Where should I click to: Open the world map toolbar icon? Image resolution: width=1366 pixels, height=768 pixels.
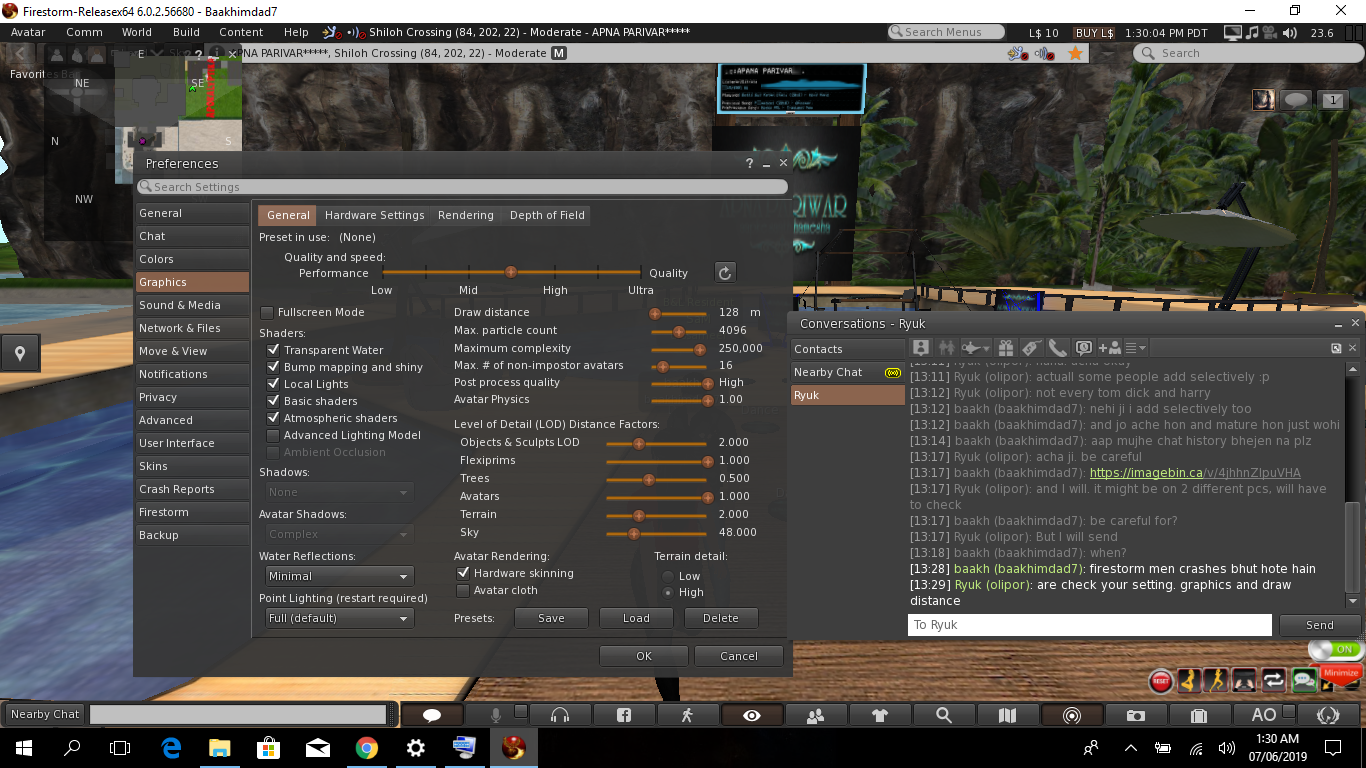click(1008, 715)
